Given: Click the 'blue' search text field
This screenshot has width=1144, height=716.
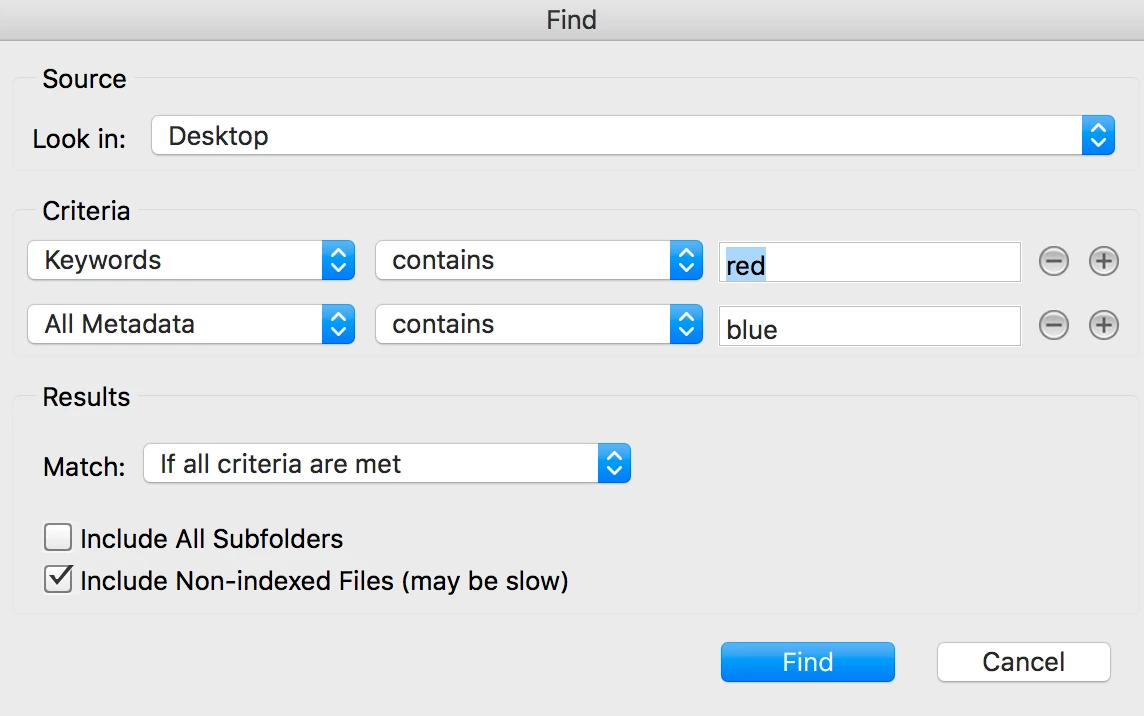Looking at the screenshot, I should coord(870,328).
